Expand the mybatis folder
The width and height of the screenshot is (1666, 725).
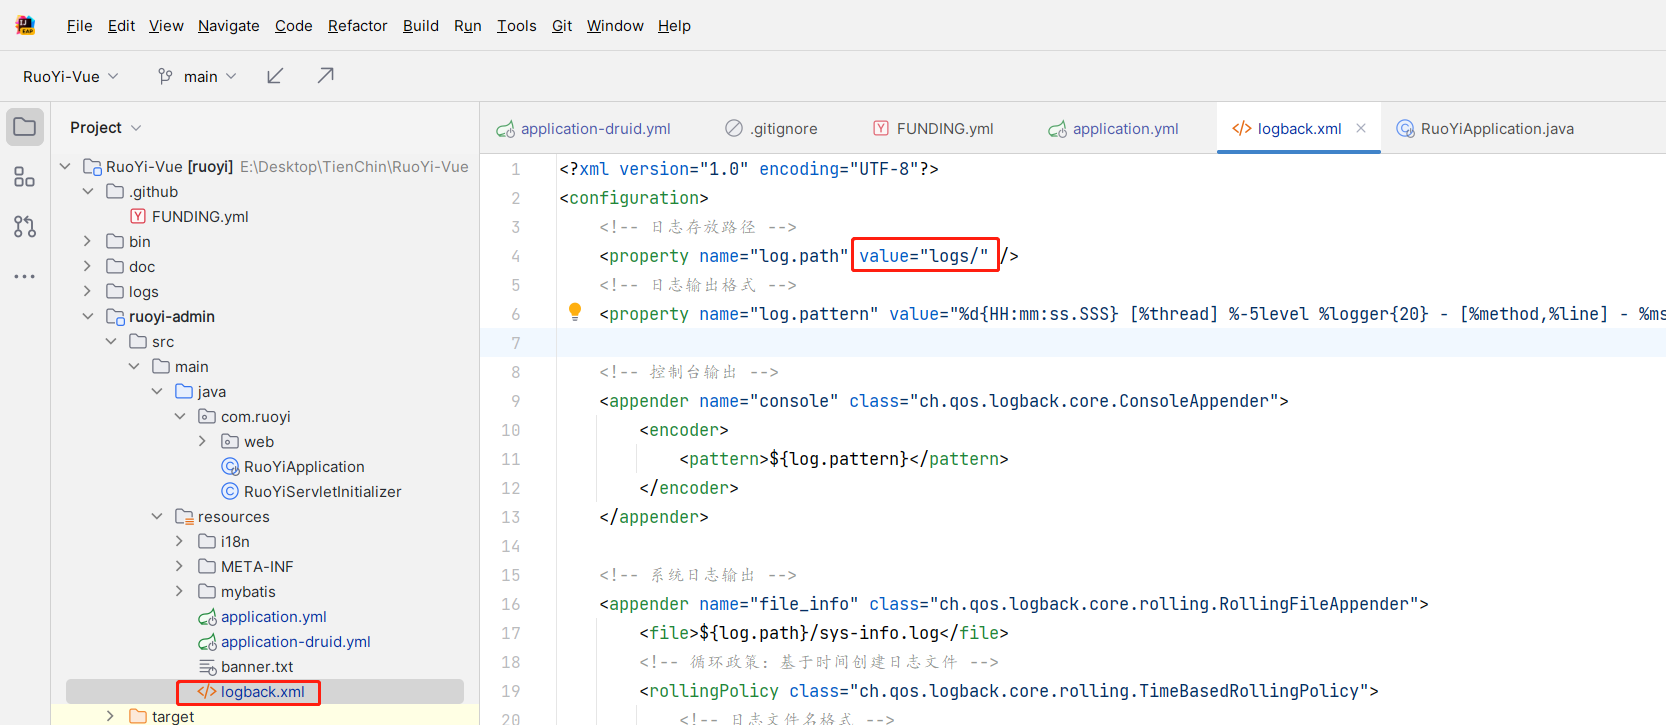tap(180, 592)
